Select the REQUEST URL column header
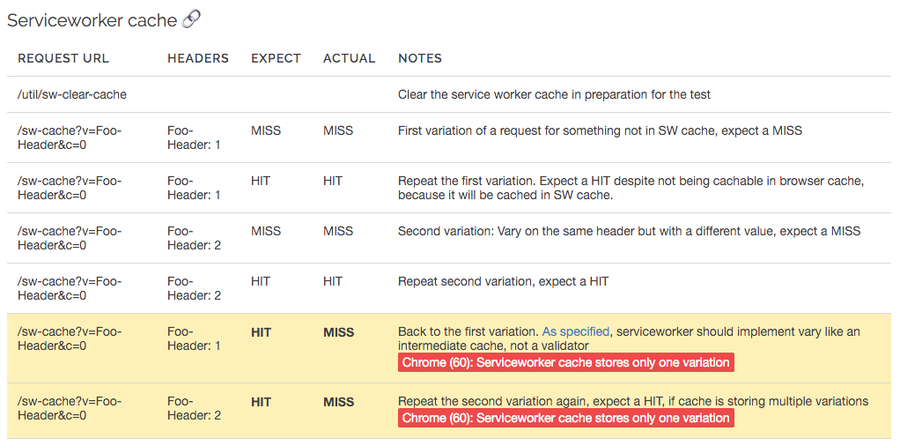The width and height of the screenshot is (900, 446). tap(63, 59)
